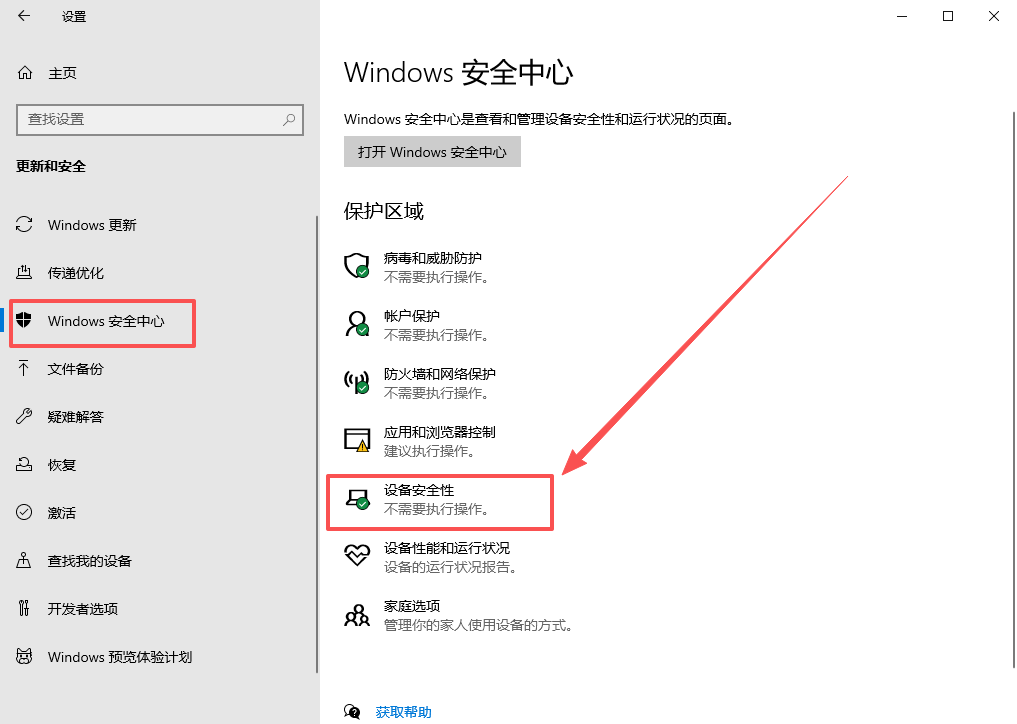The height and width of the screenshot is (724, 1017).
Task: Go to 开发者选项 page
Action: pos(83,609)
